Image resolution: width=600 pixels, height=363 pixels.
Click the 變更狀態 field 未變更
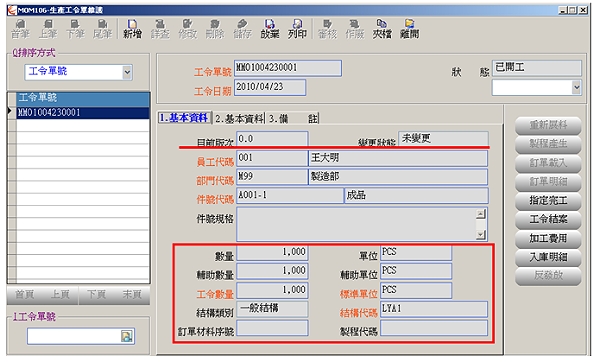tap(443, 138)
